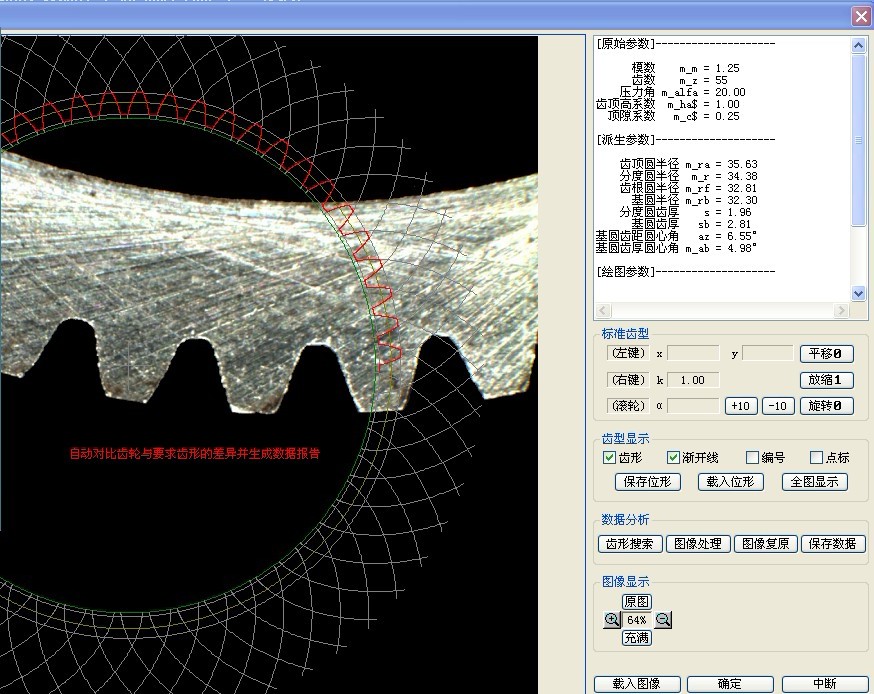Viewport: 874px width, 694px height.
Task: Focus the x translation input field
Action: (x=693, y=353)
